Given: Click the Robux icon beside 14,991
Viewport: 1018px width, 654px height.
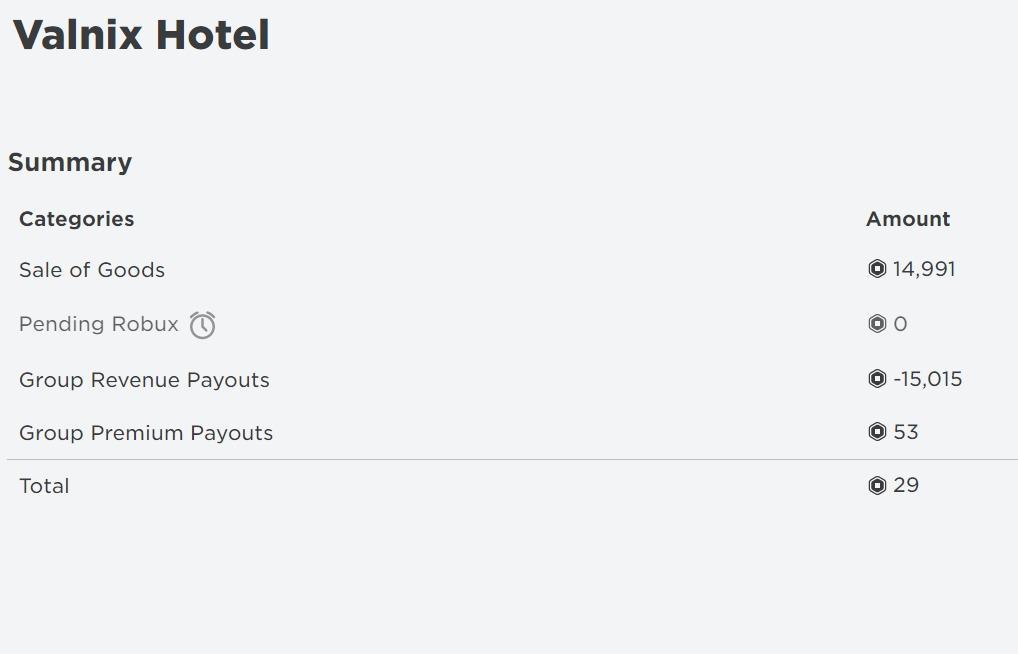Looking at the screenshot, I should (876, 269).
